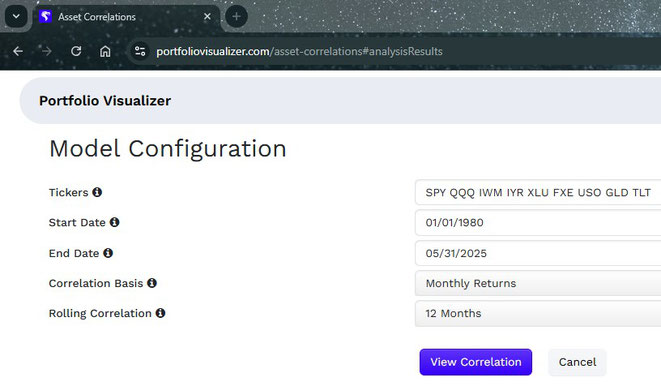Click the Start Date info icon
Viewport: 661px width, 386px height.
(x=114, y=222)
